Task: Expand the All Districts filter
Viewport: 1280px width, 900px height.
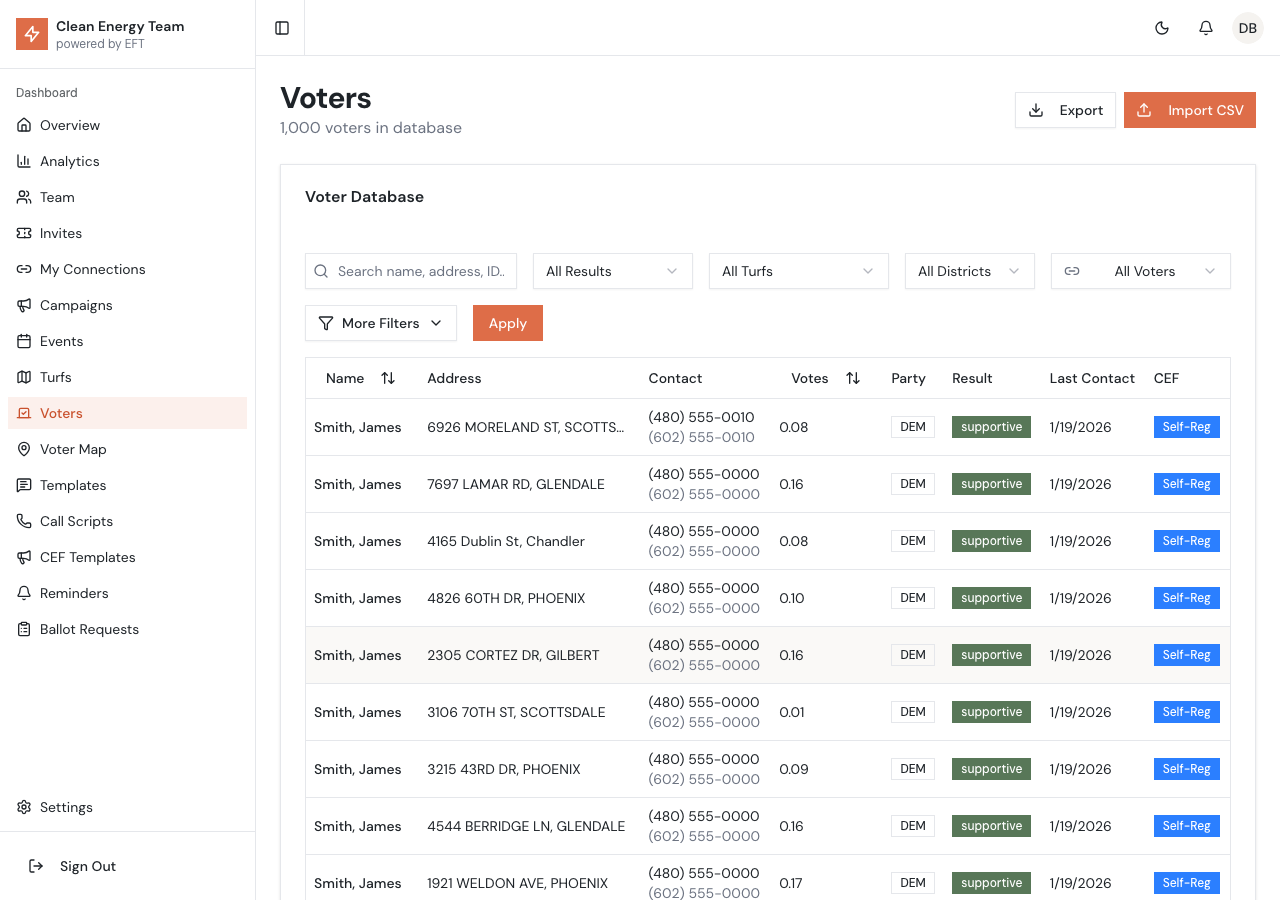Action: 969,271
